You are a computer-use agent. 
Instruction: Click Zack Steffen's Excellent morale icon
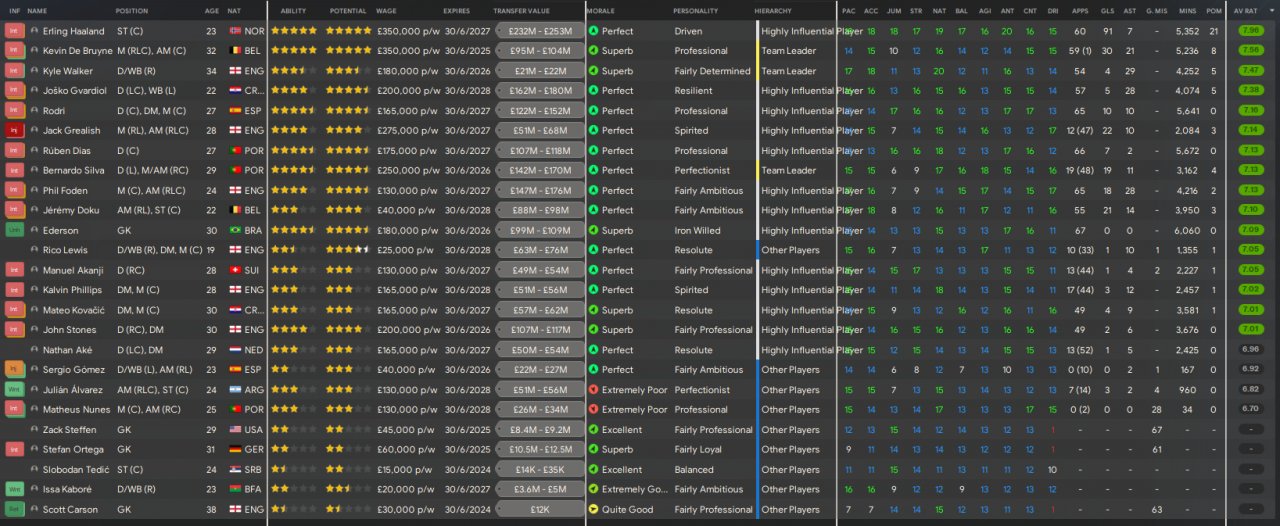coord(593,429)
